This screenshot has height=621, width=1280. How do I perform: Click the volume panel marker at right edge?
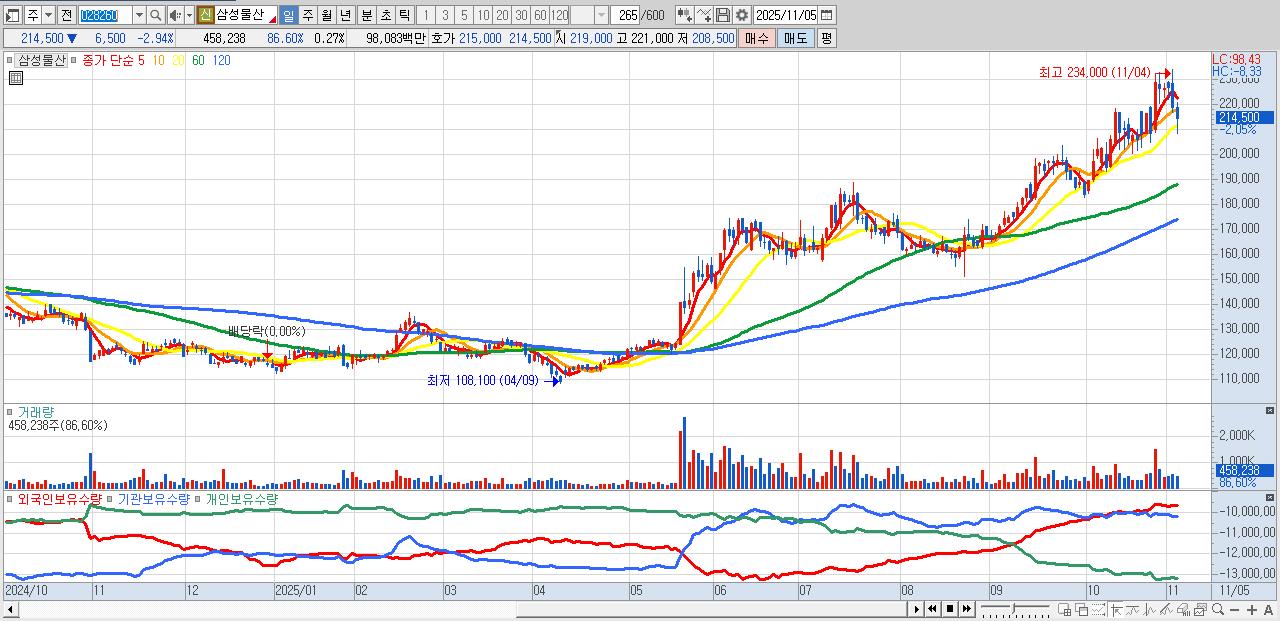click(1271, 411)
